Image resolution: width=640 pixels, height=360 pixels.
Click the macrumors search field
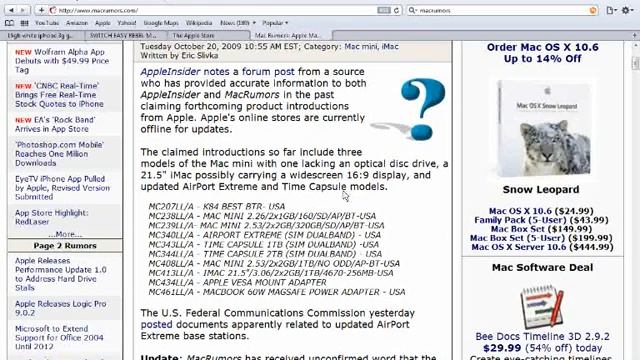(504, 11)
